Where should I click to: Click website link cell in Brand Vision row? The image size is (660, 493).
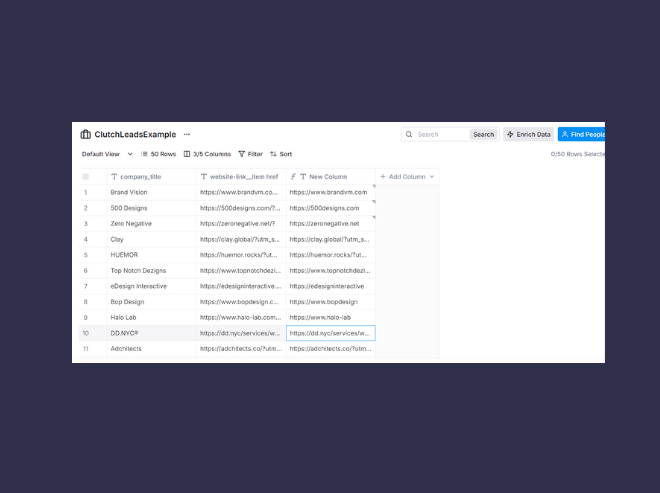[241, 192]
